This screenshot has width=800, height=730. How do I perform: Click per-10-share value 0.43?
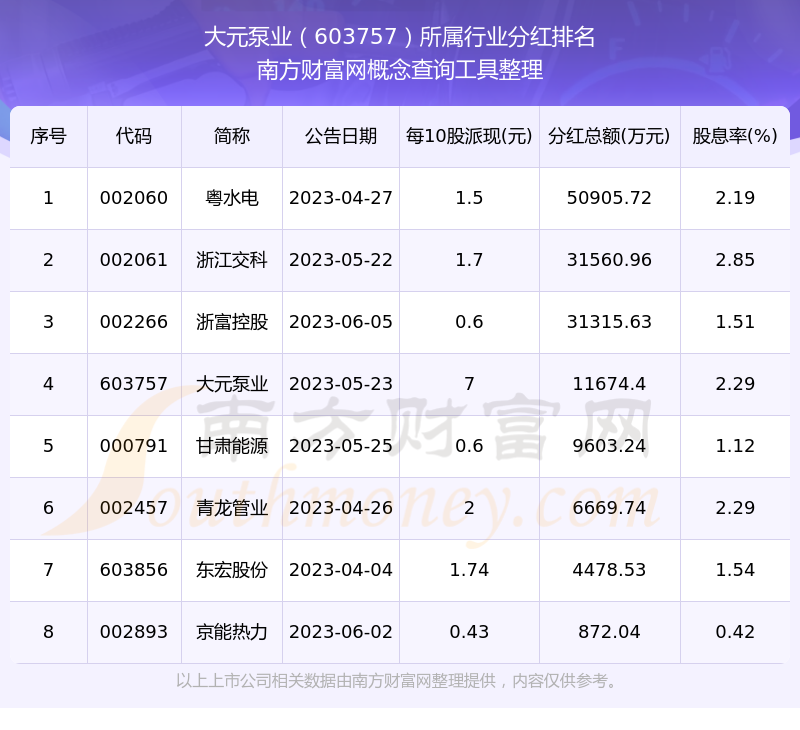(x=469, y=632)
